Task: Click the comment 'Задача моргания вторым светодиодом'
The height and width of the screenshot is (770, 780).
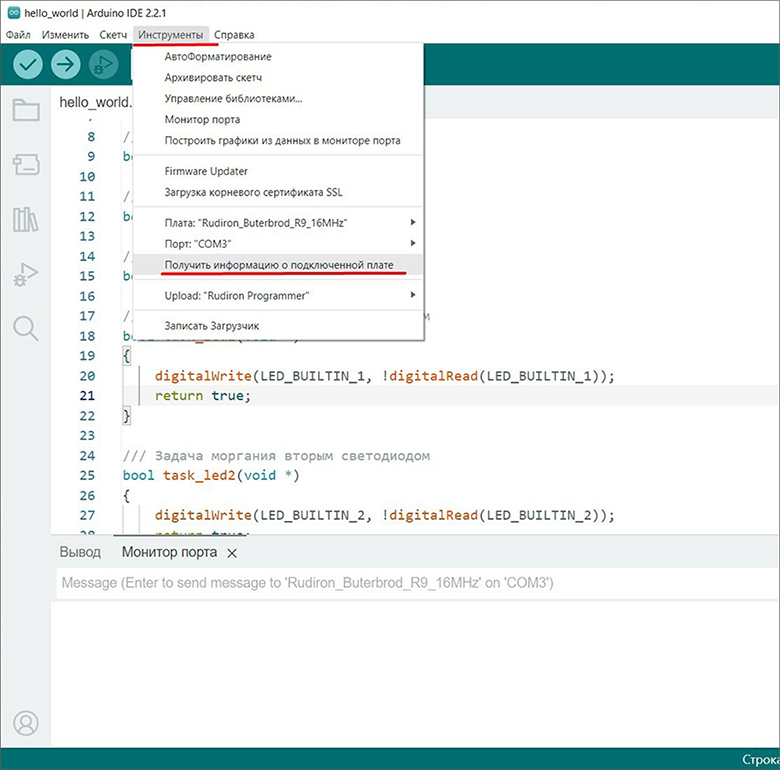Action: [x=292, y=456]
